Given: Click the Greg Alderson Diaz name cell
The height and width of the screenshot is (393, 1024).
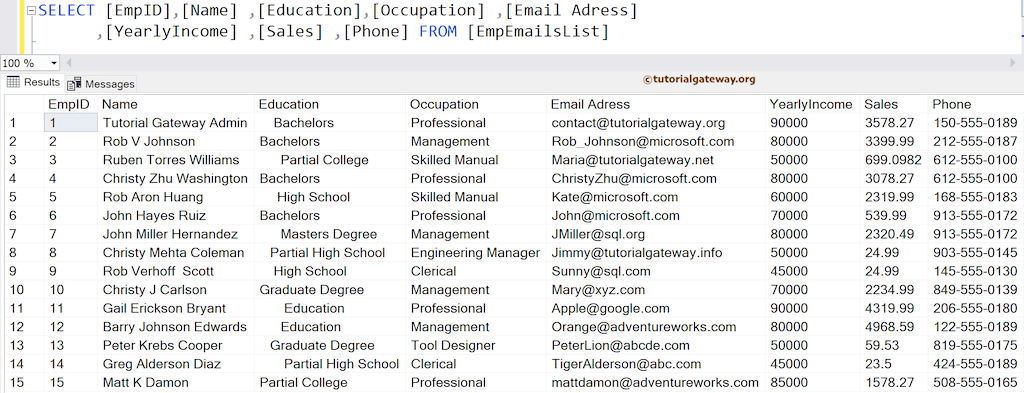Looking at the screenshot, I should click(x=176, y=364).
